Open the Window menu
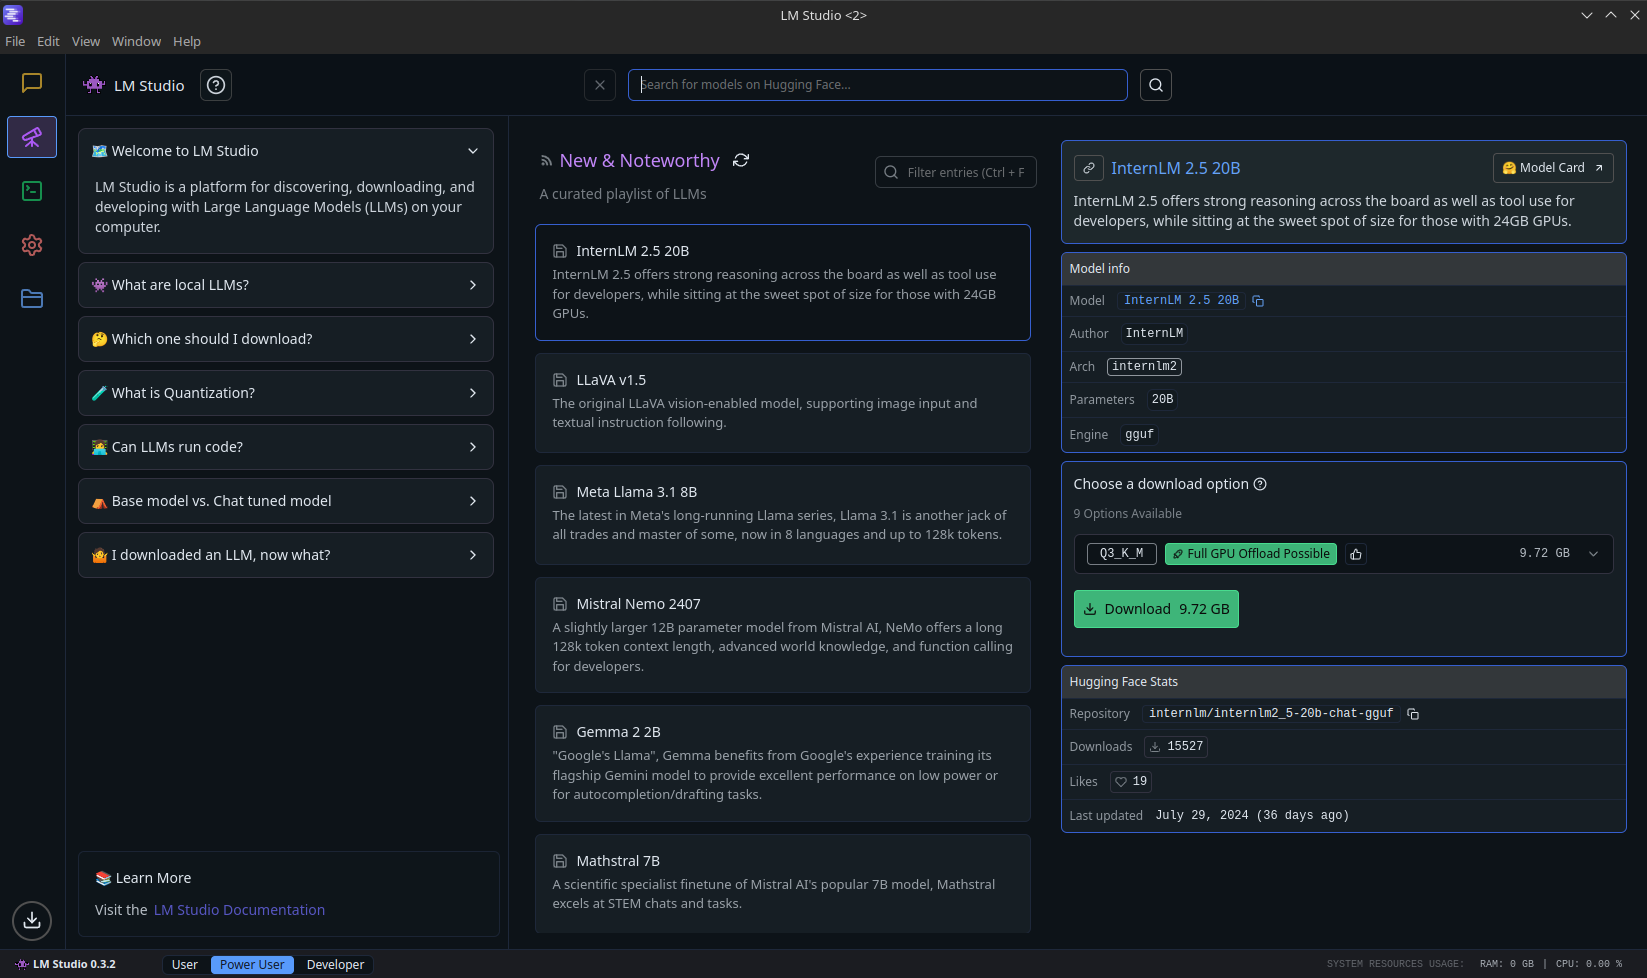Screen dimensions: 1647x978 136,41
